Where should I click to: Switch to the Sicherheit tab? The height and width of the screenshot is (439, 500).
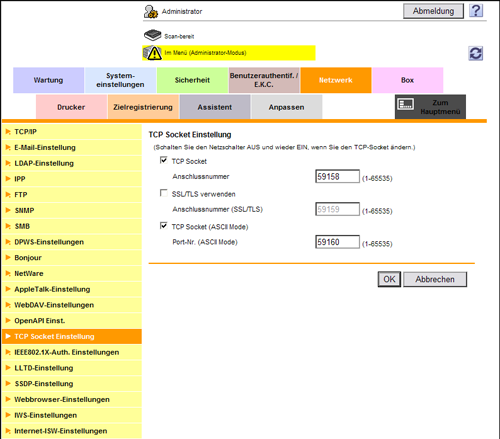click(192, 80)
